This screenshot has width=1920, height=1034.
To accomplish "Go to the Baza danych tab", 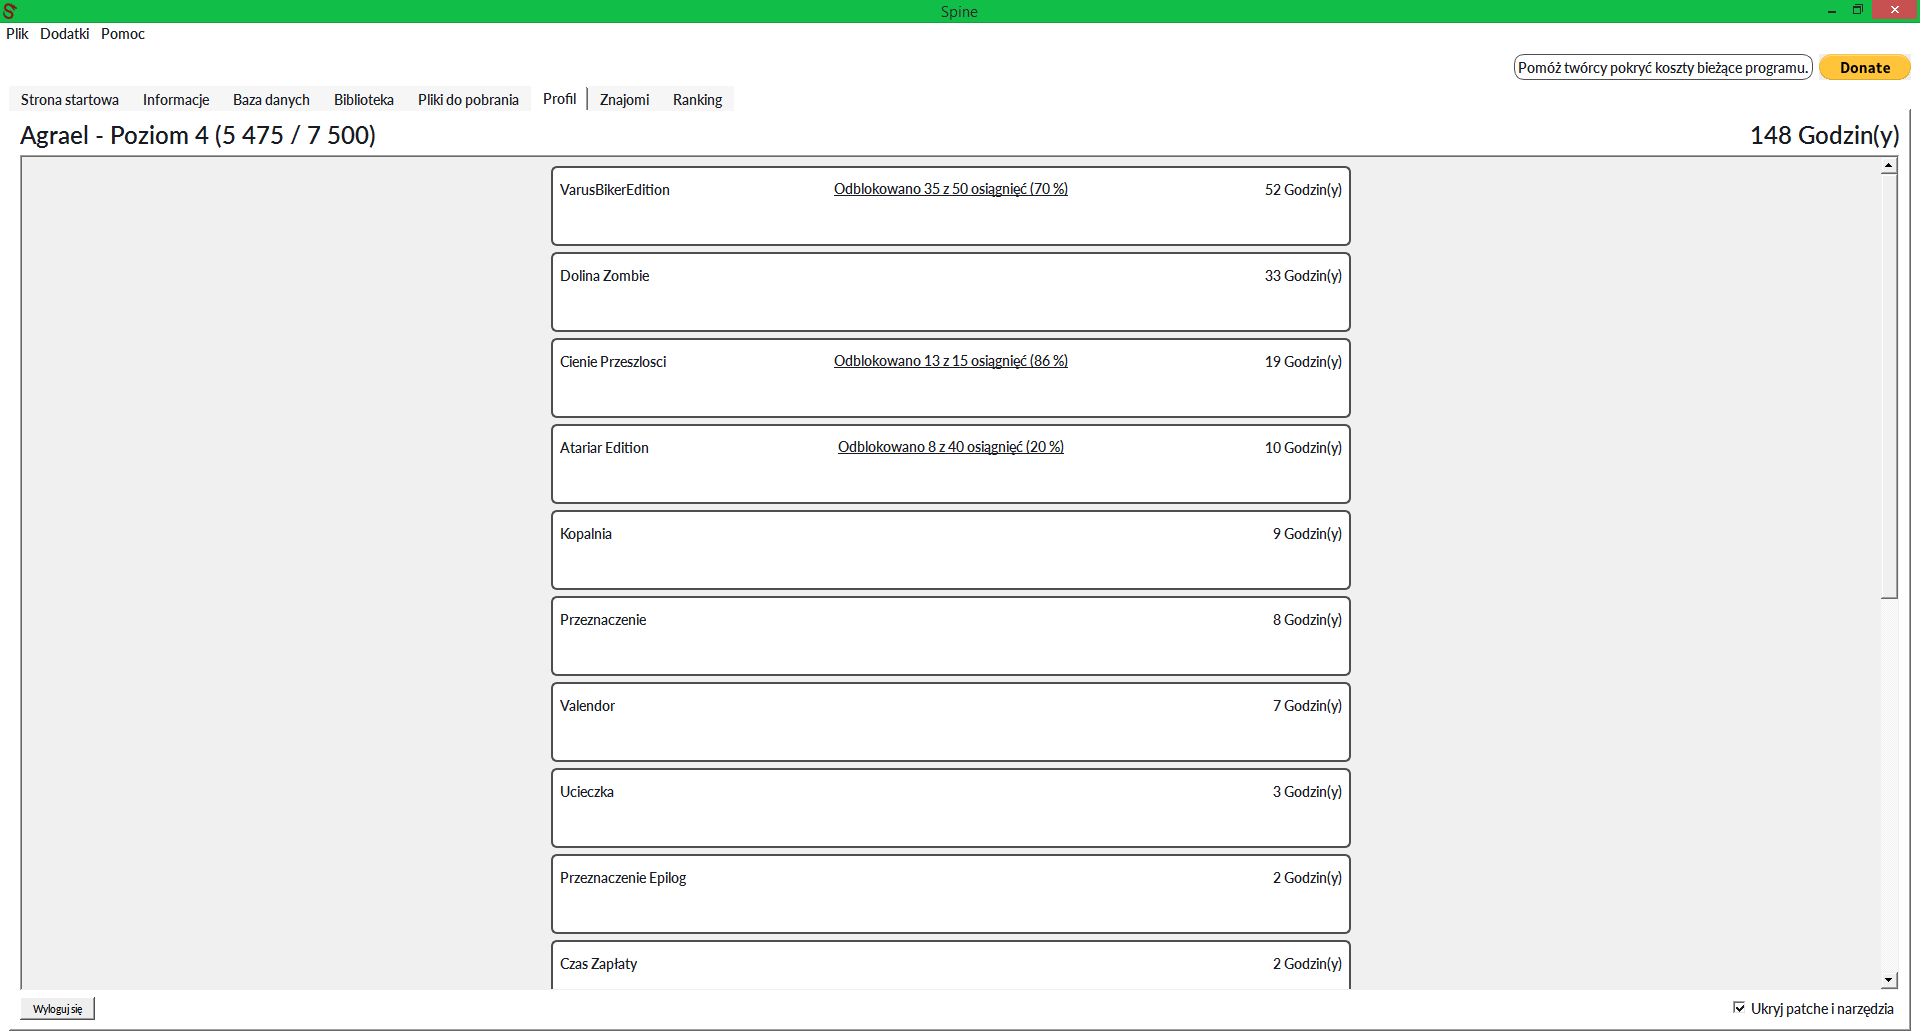I will coord(271,100).
